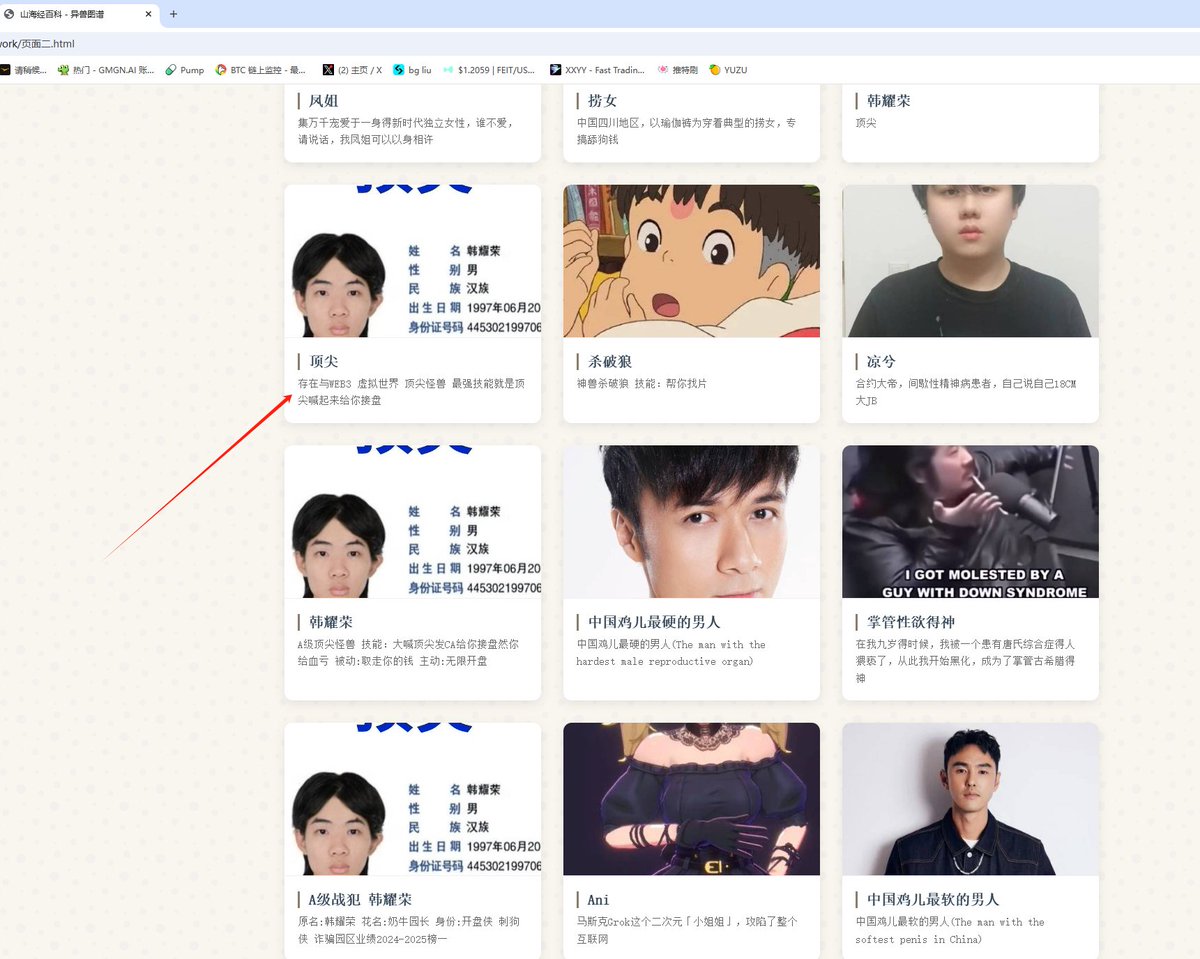This screenshot has height=959, width=1200.
Task: Focus the address bar showing 页面二.html
Action: pos(600,44)
